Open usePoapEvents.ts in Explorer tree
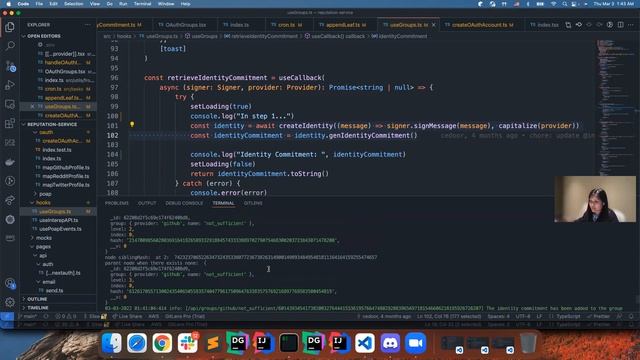 click(x=60, y=229)
